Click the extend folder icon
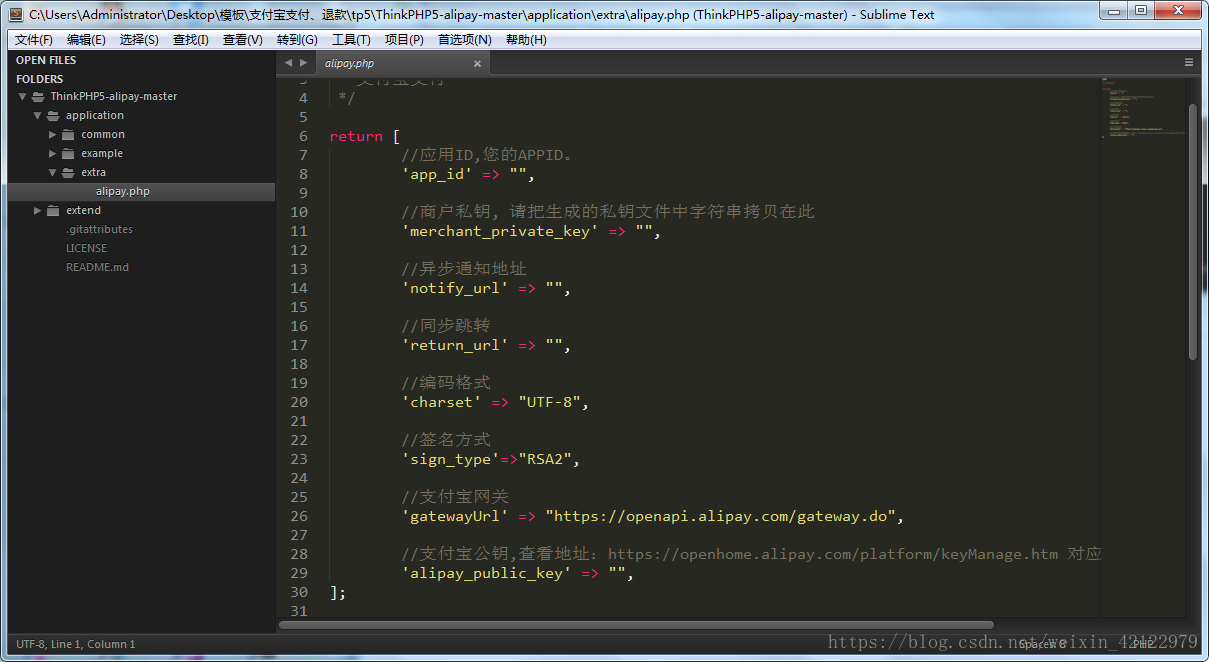 [x=53, y=211]
